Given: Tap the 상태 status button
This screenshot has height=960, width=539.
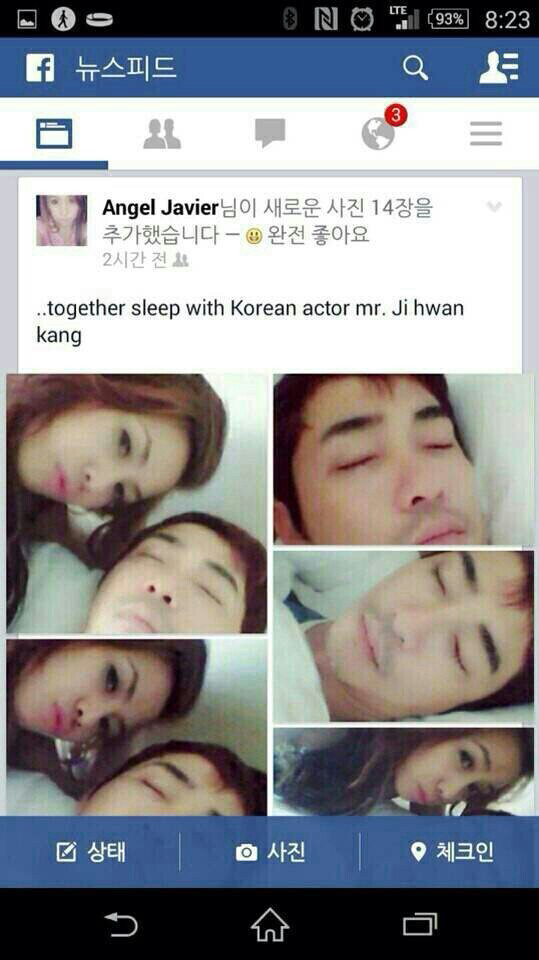Looking at the screenshot, I should coord(91,852).
